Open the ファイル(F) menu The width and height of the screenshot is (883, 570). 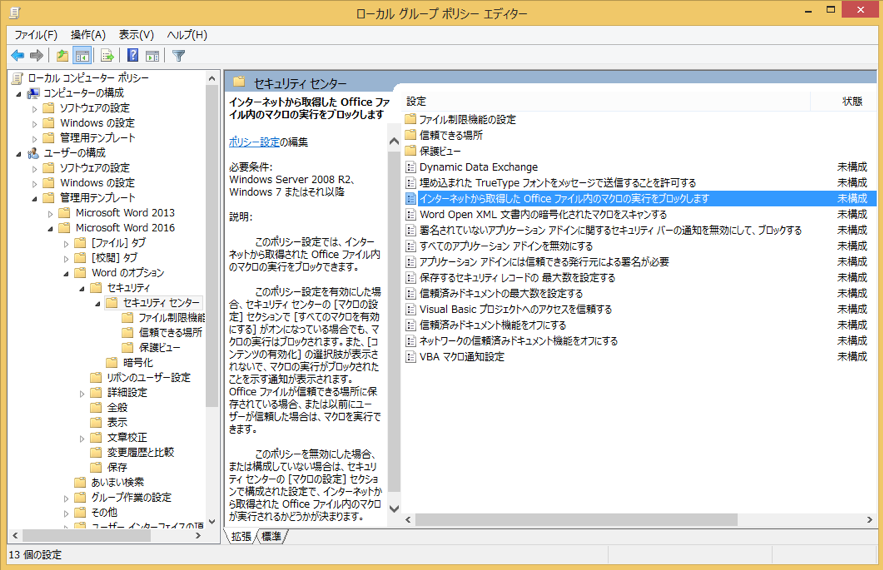tap(36, 34)
